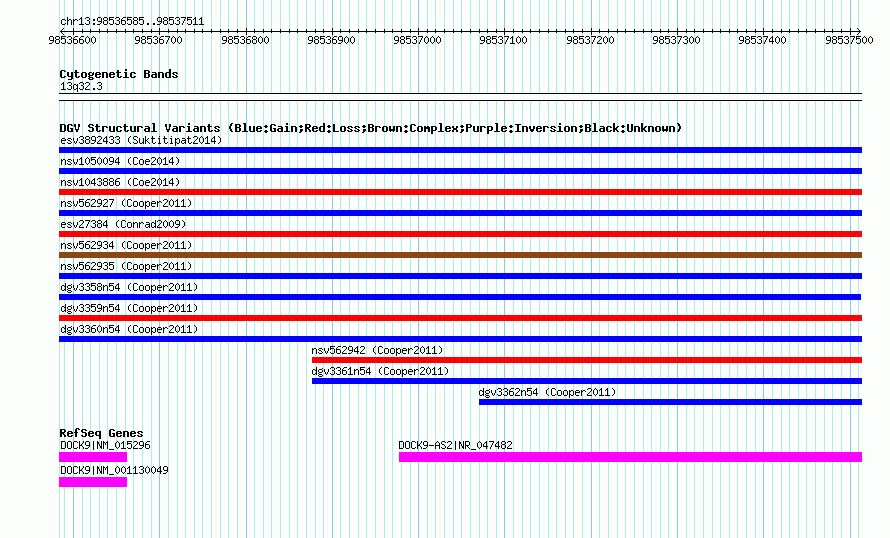Click the nsv562942 red bar
This screenshot has width=890, height=538.
pos(587,360)
